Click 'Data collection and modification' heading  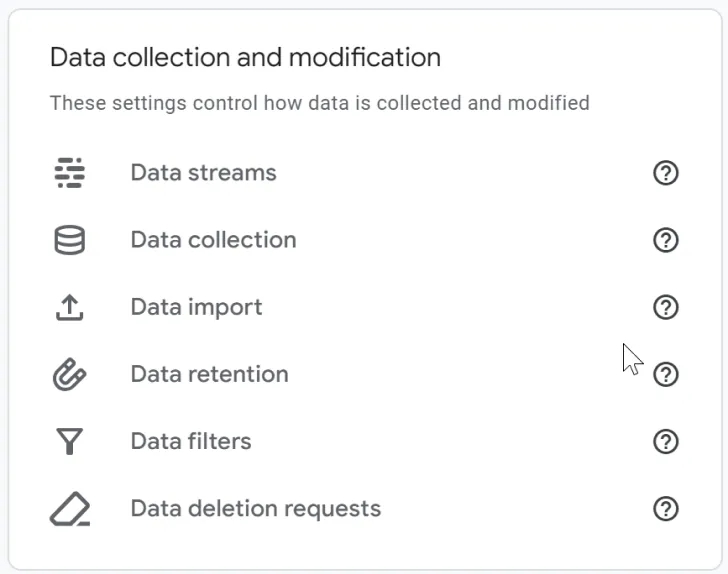(246, 58)
